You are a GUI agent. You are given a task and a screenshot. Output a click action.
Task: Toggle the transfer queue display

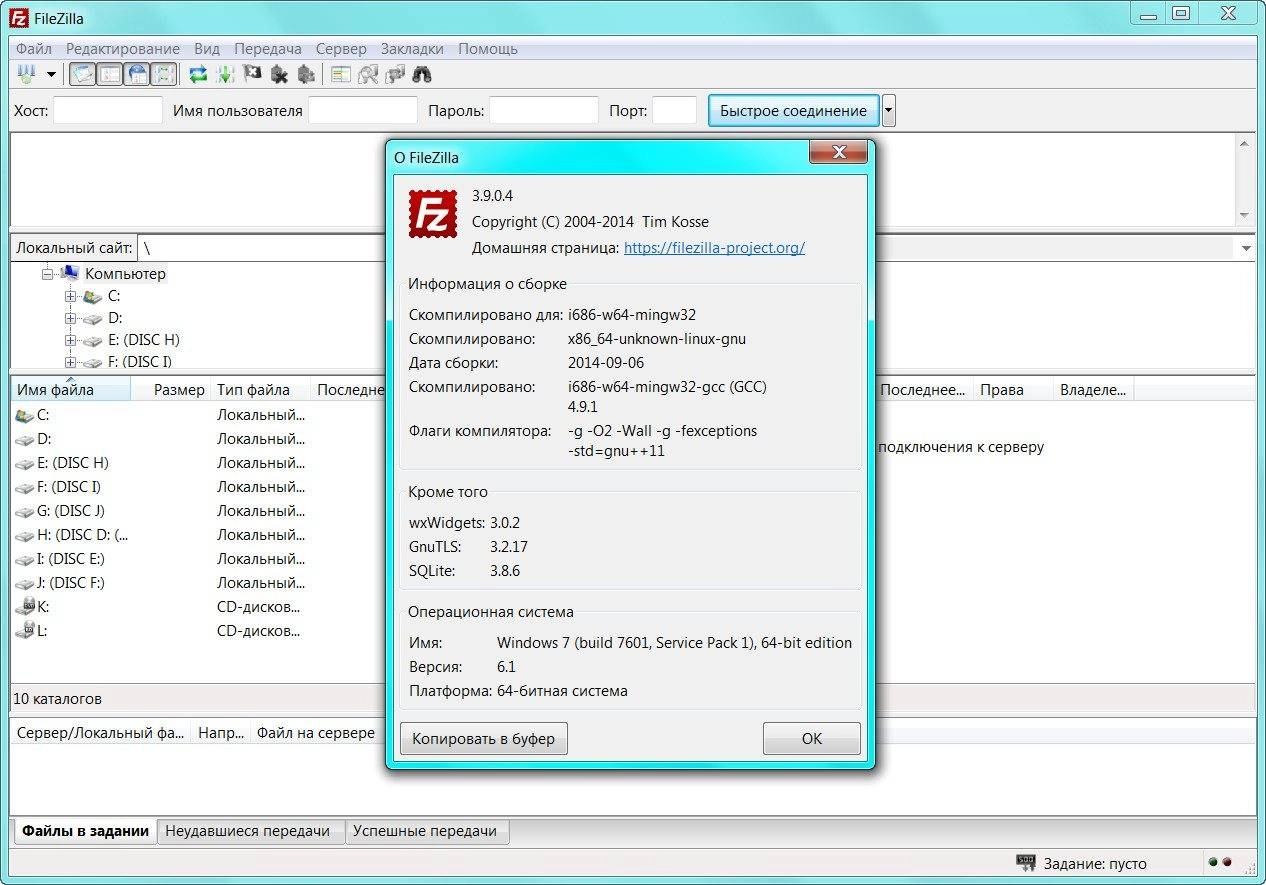pyautogui.click(x=164, y=74)
